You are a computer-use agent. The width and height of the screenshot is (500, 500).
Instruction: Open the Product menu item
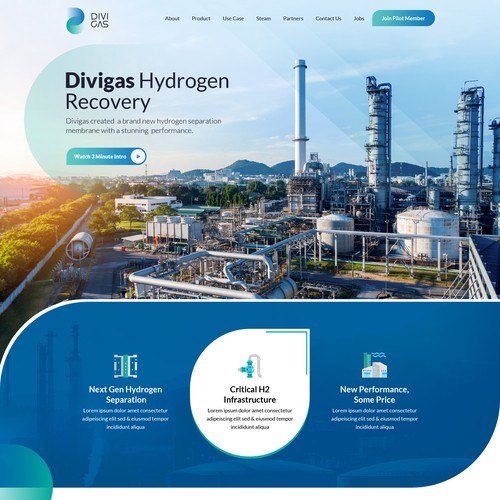(201, 18)
